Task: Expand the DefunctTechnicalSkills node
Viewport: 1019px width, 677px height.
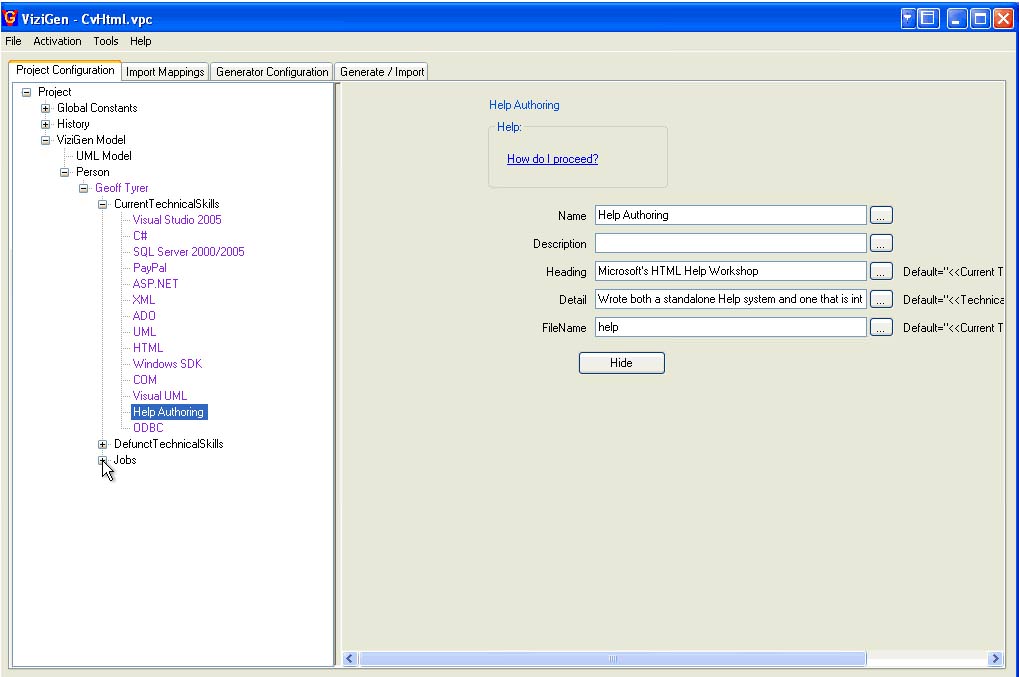Action: [x=103, y=444]
